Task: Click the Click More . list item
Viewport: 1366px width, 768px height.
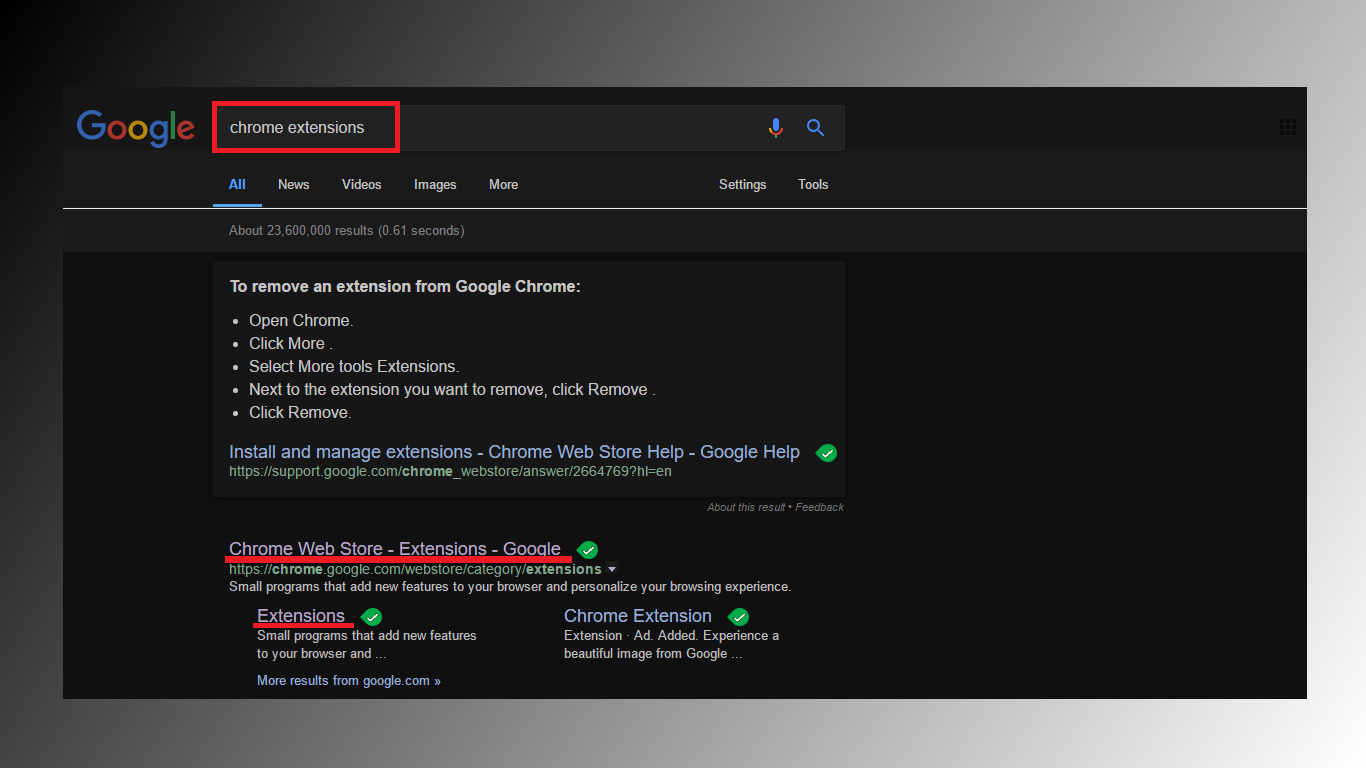Action: click(x=291, y=344)
